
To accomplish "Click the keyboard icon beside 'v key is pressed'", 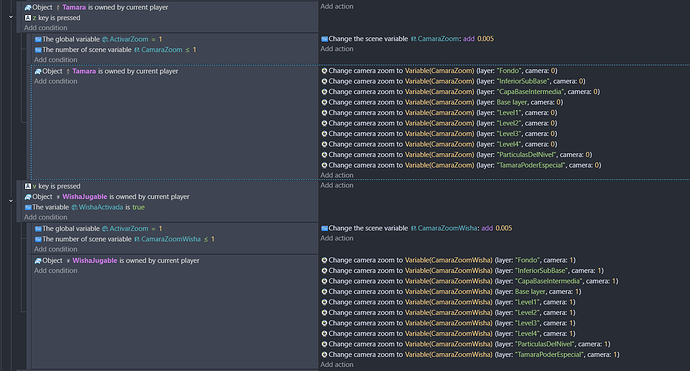I will pos(28,186).
